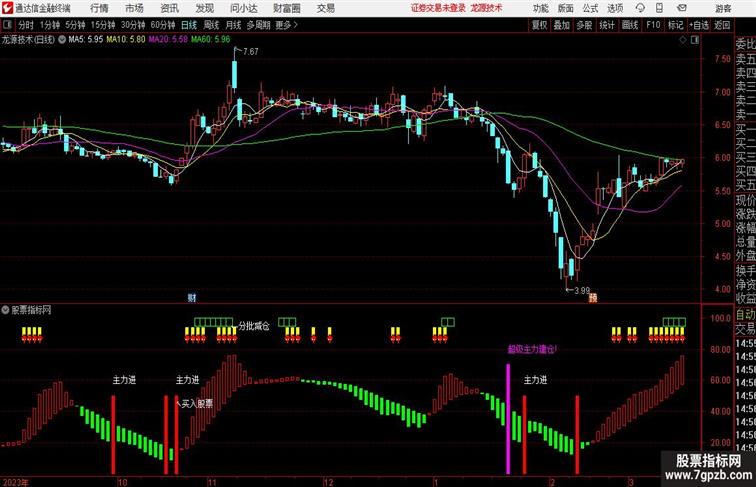
Task: Open the 选项 menu
Action: point(615,8)
